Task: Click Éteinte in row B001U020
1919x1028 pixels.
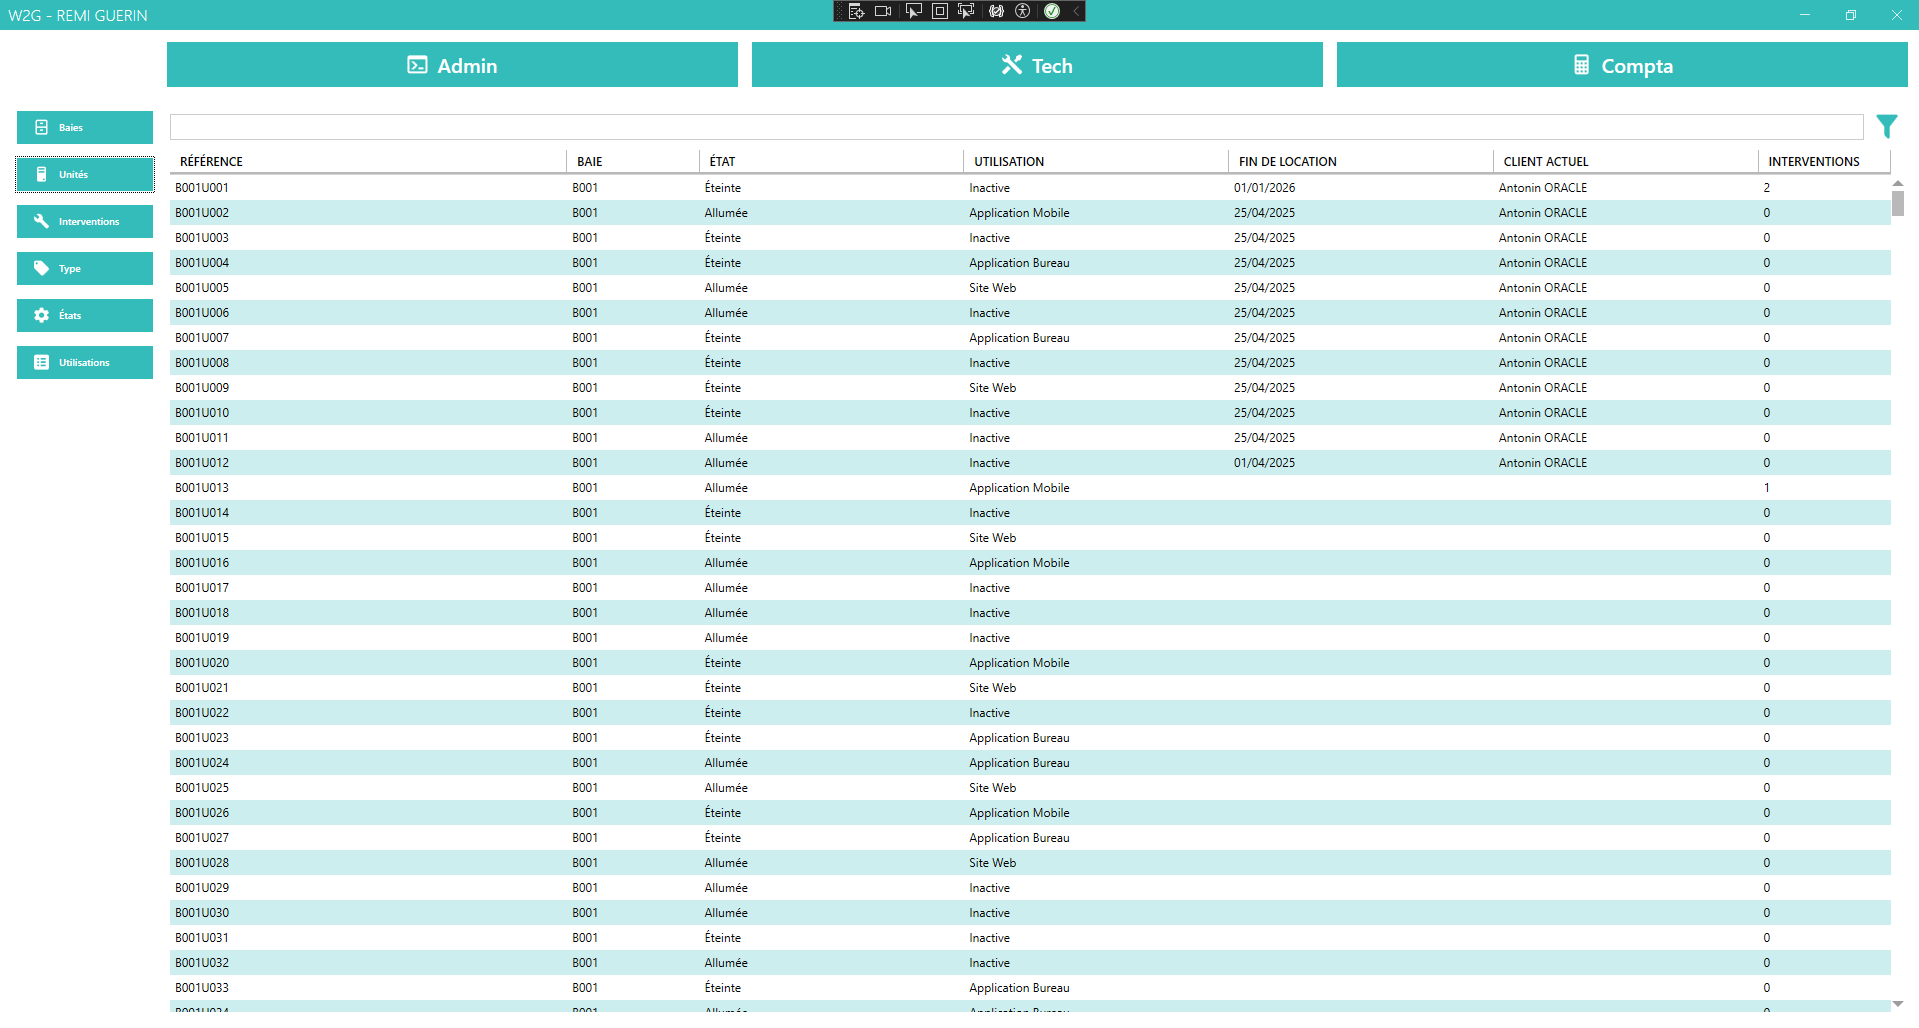Action: coord(723,663)
